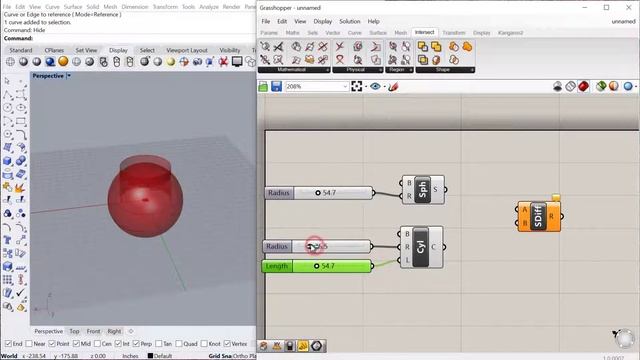Screen dimensions: 640x360
Task: Expand the Shape panel dropdown
Action: click(472, 70)
